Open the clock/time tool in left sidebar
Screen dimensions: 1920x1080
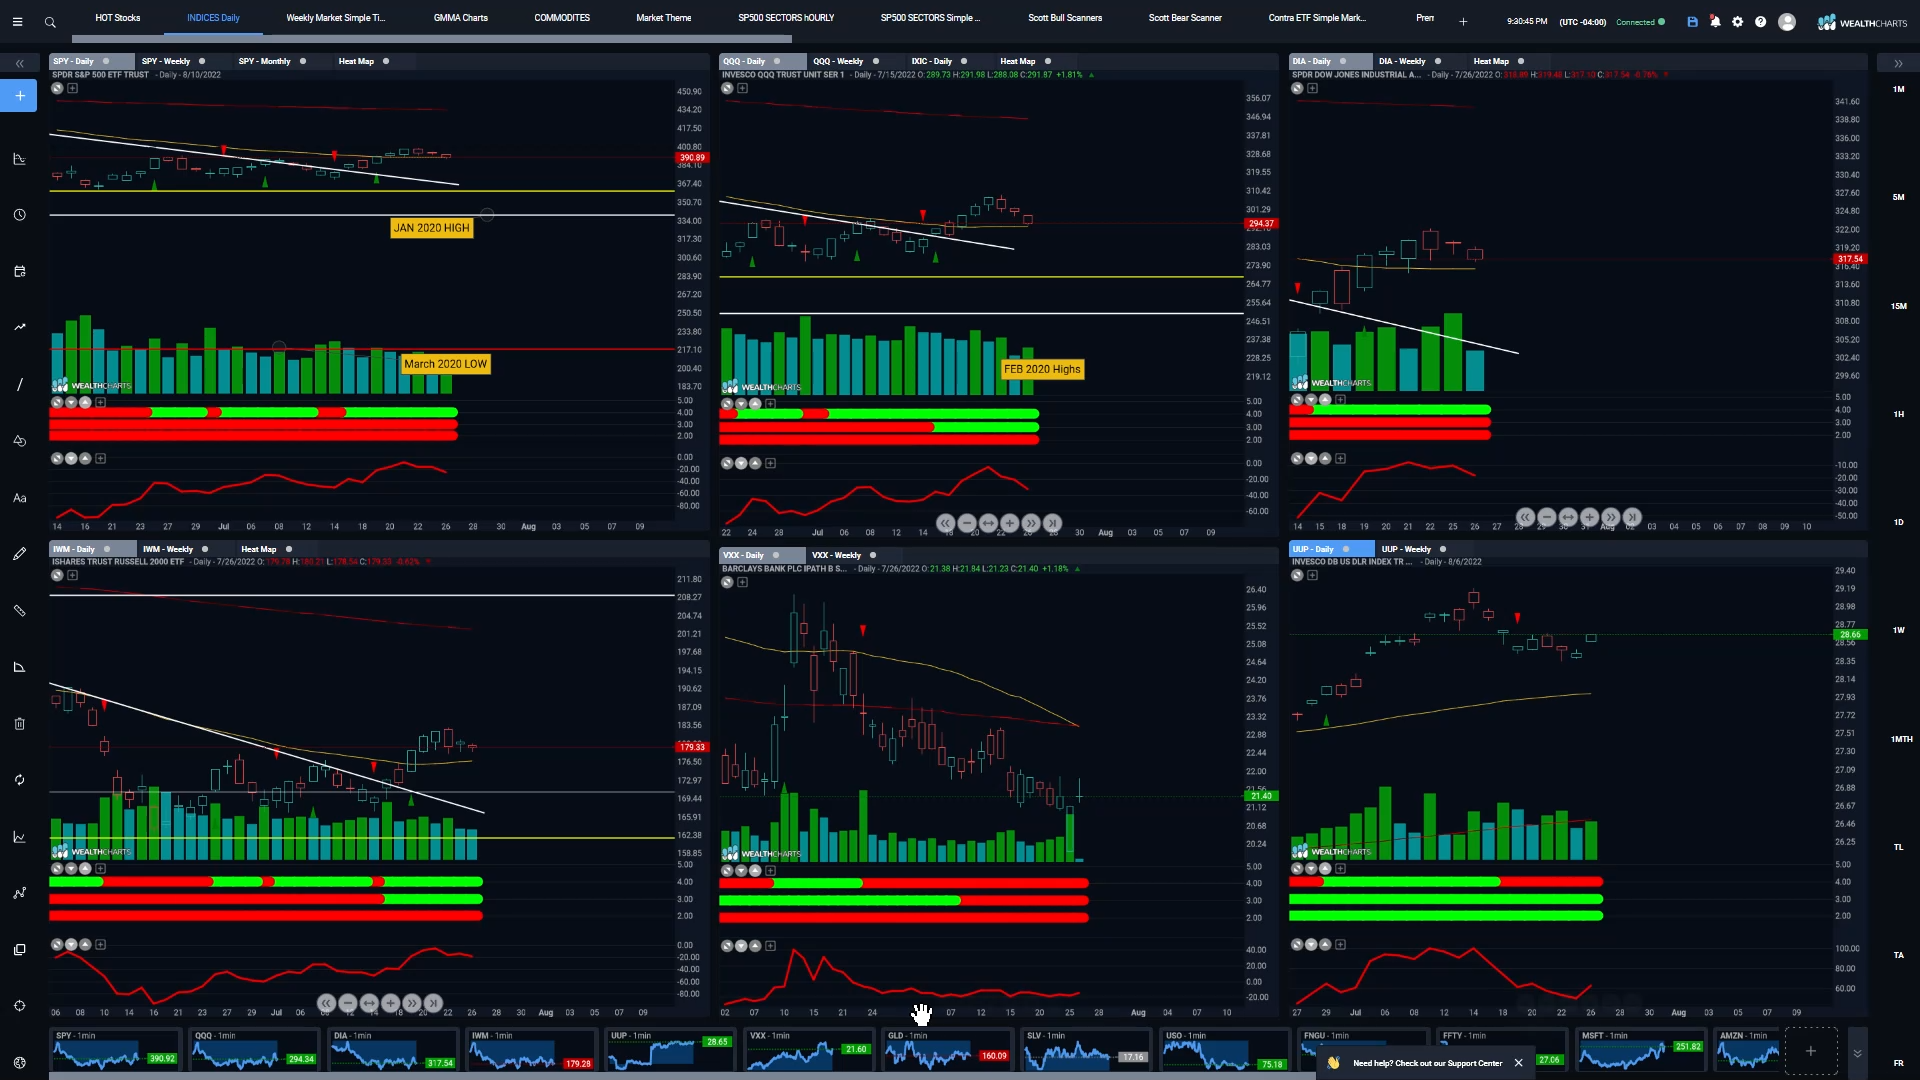click(19, 215)
